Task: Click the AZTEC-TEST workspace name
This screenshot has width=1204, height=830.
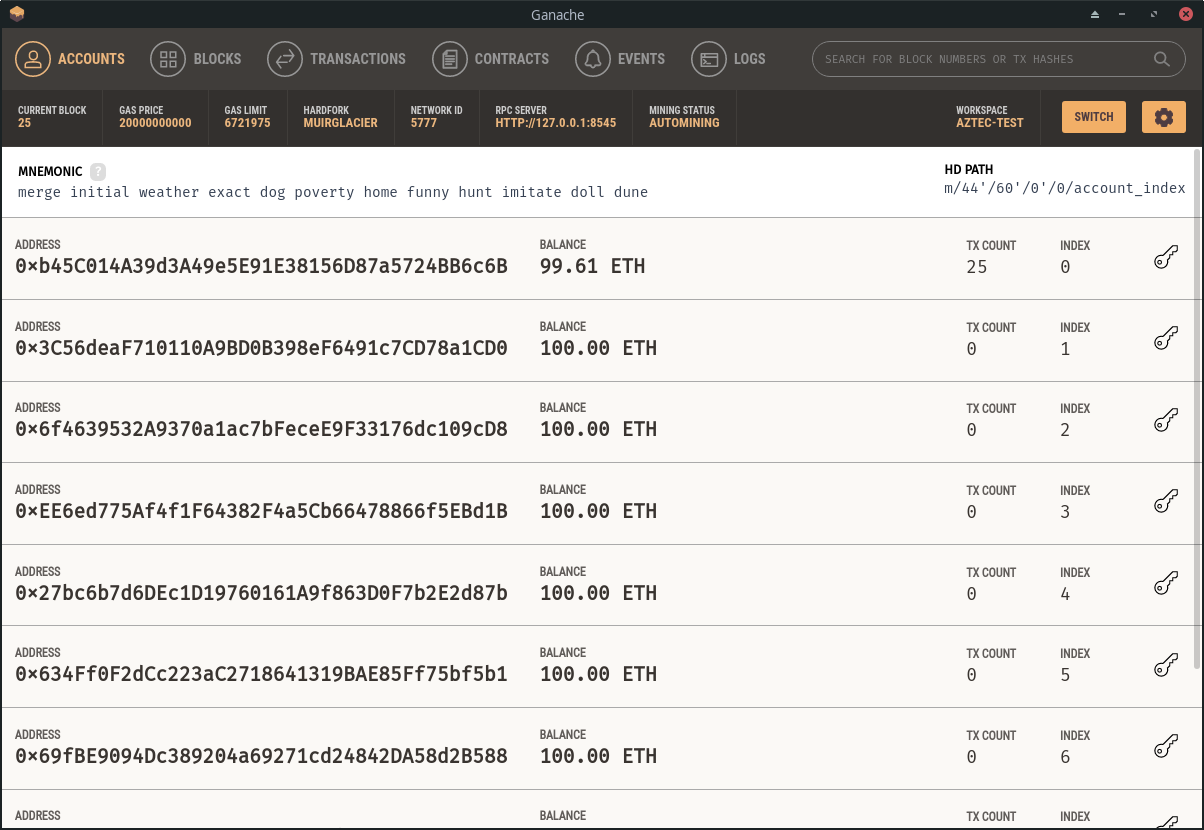Action: 990,123
